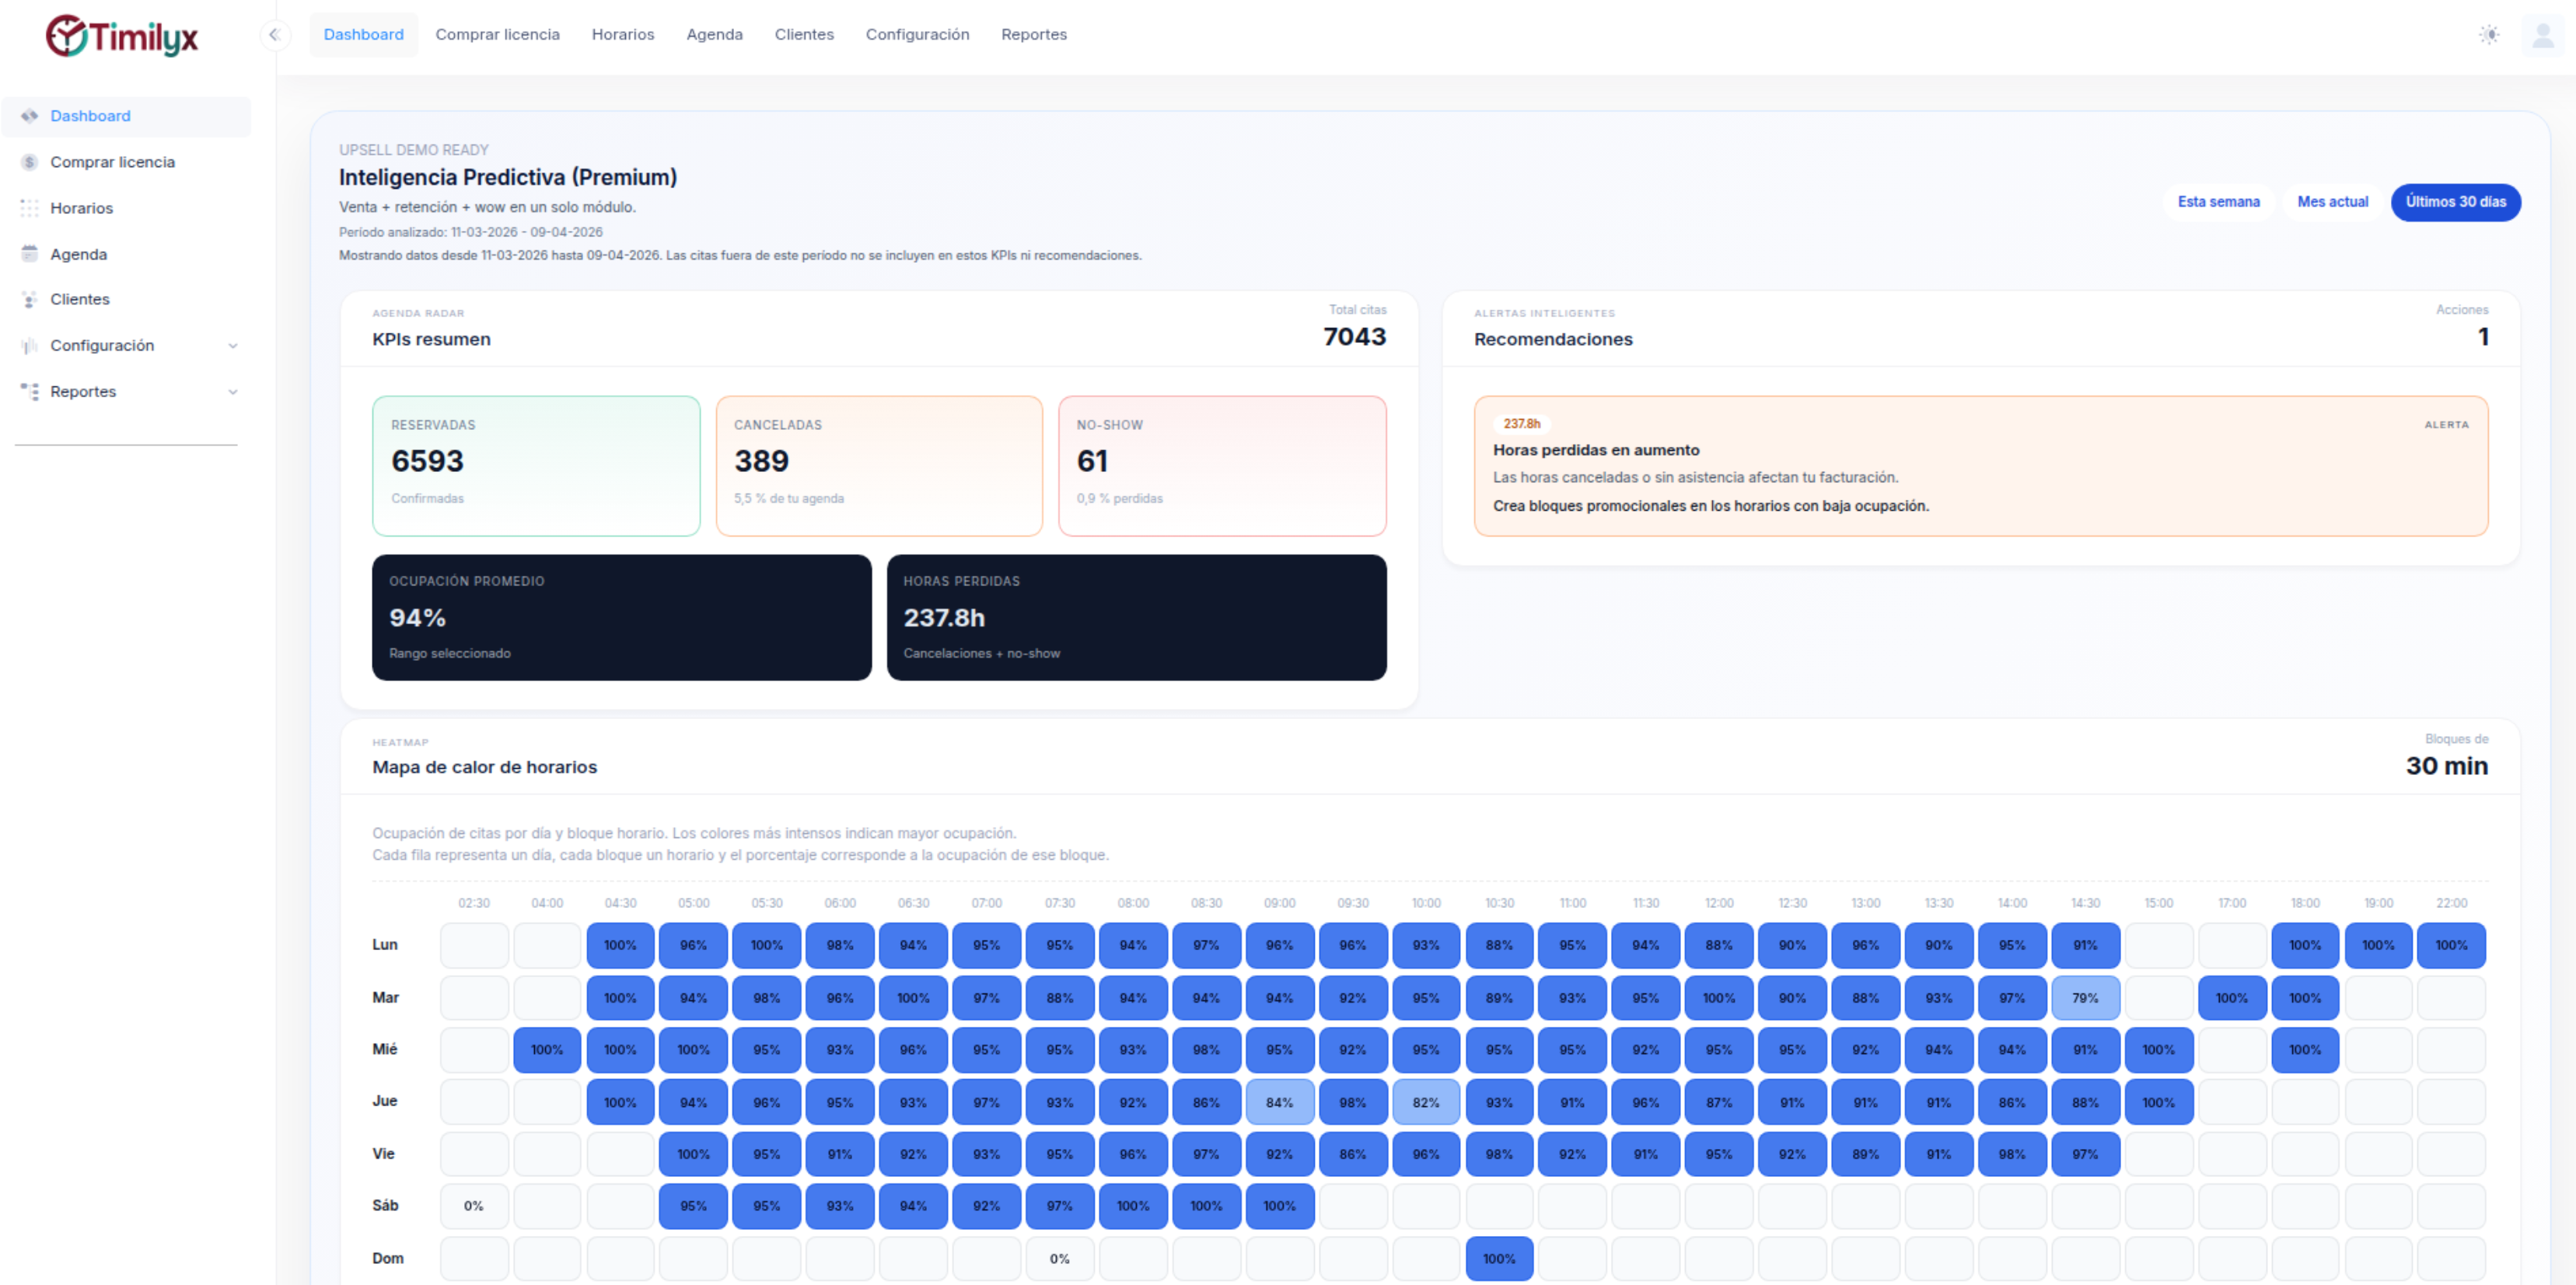Click Acciones count 1 in Recomendaciones

coord(2483,337)
